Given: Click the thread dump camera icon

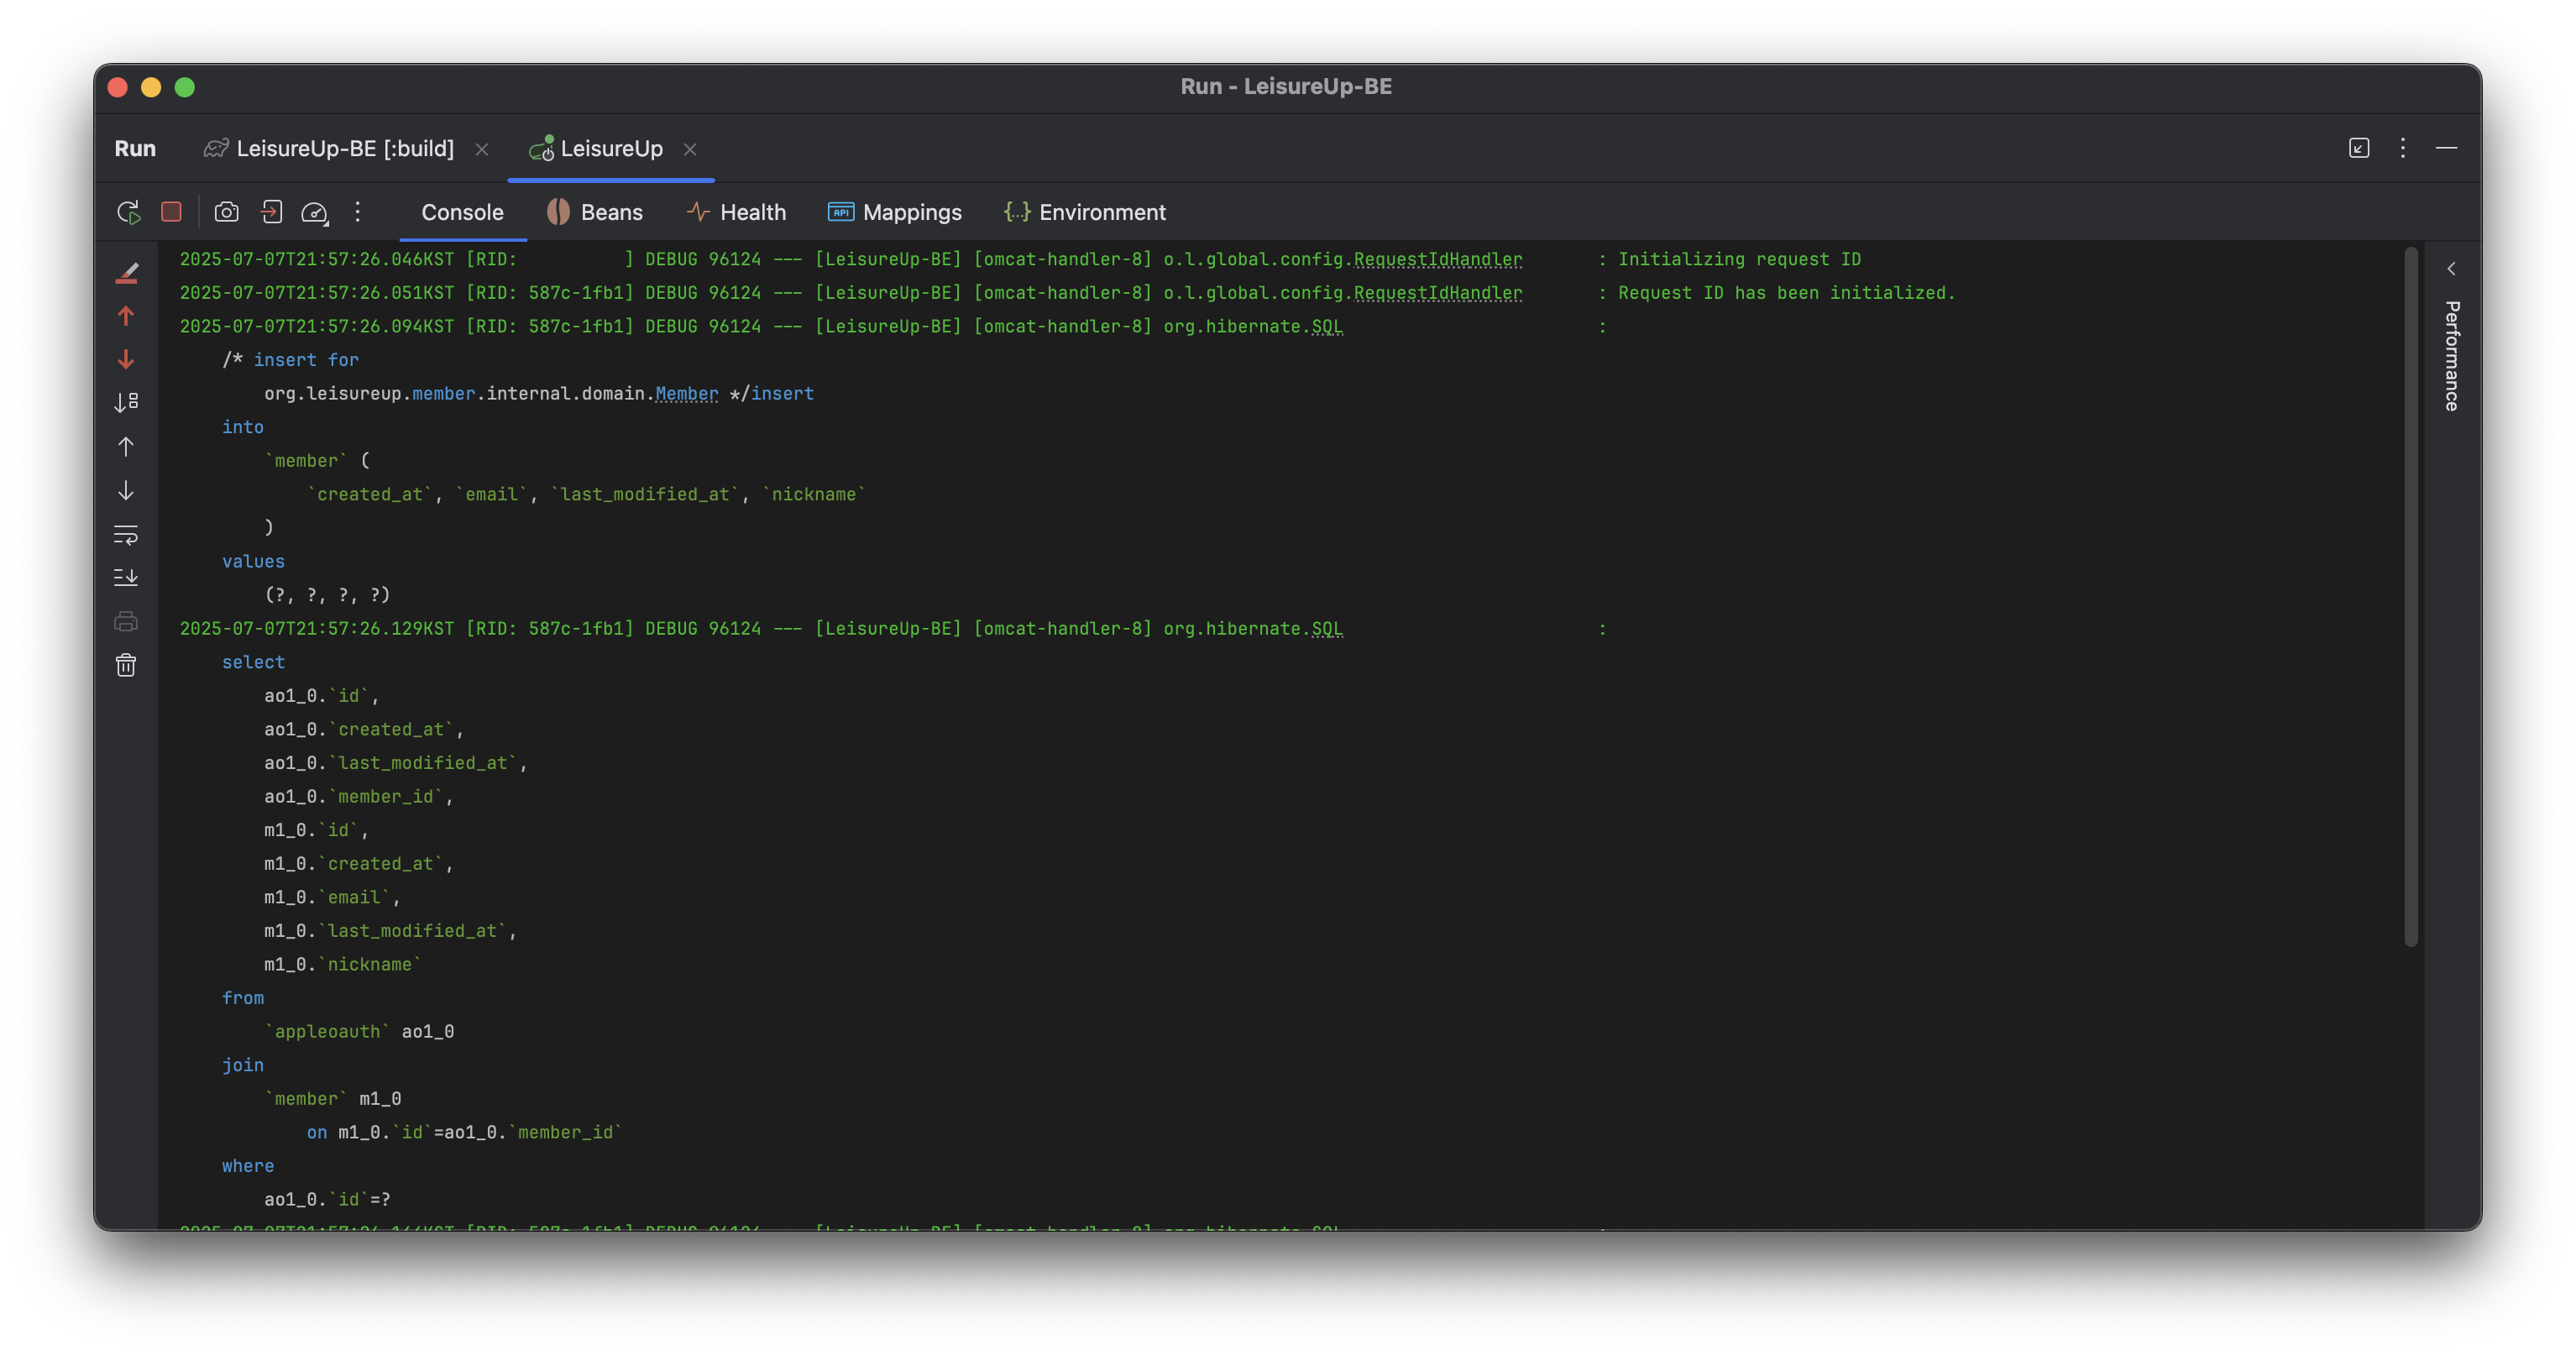Looking at the screenshot, I should pos(227,212).
